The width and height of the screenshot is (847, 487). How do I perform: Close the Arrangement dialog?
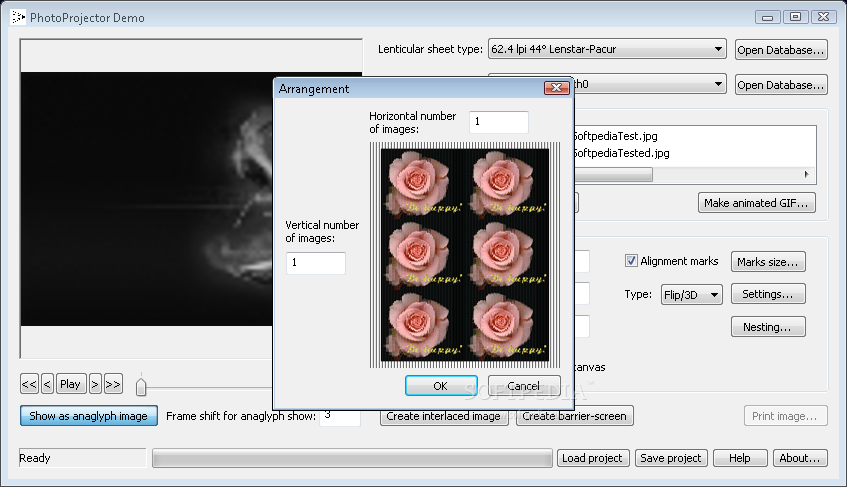556,87
